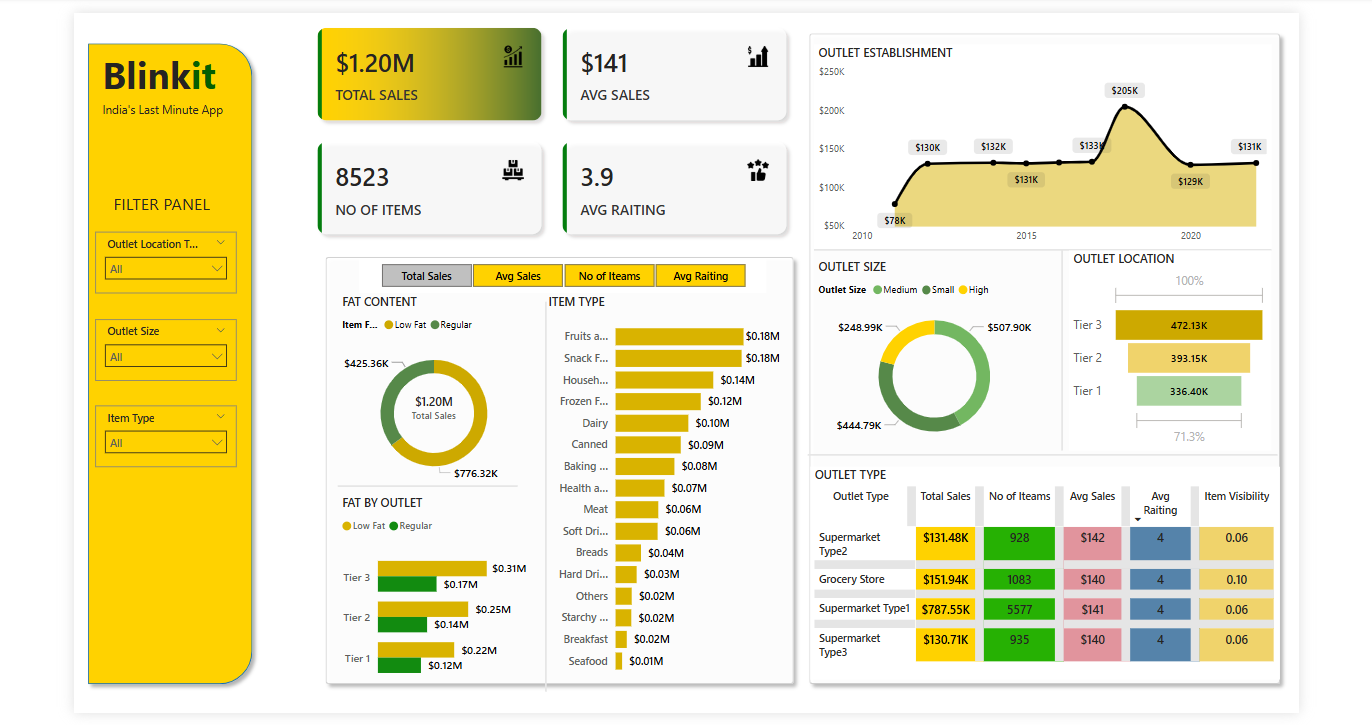Image resolution: width=1372 pixels, height=725 pixels.
Task: Click the Fruits item type bar
Action: click(x=679, y=336)
